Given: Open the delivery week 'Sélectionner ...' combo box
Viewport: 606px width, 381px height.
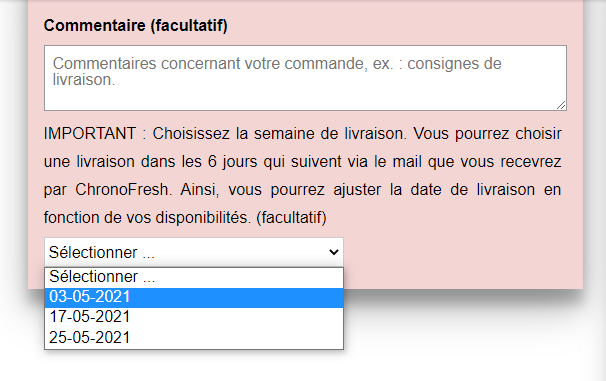Looking at the screenshot, I should pos(194,252).
